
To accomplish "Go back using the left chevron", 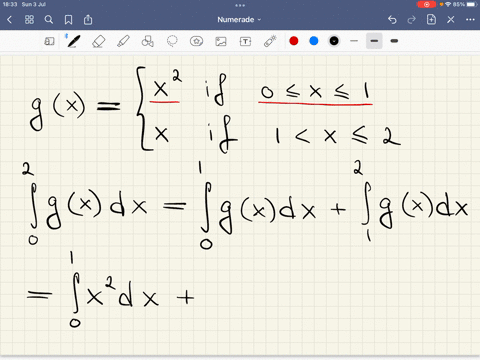I will coord(9,20).
